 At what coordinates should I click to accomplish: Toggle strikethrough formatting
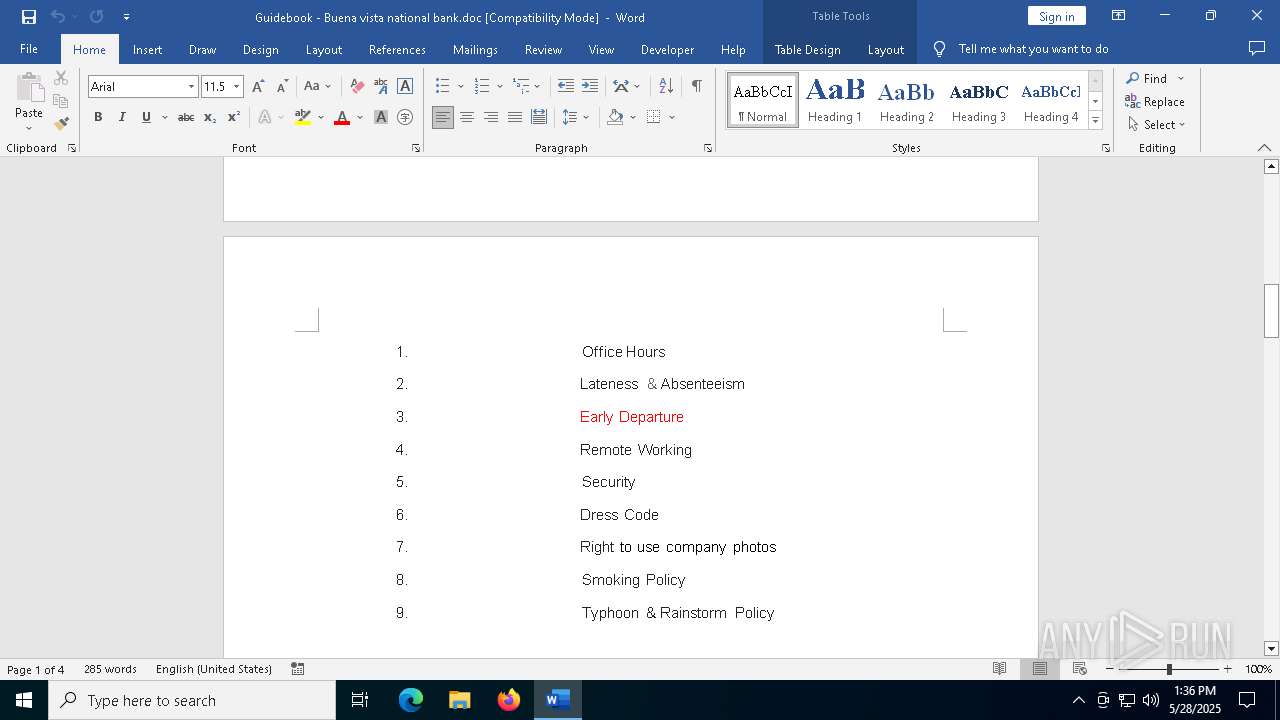186,117
